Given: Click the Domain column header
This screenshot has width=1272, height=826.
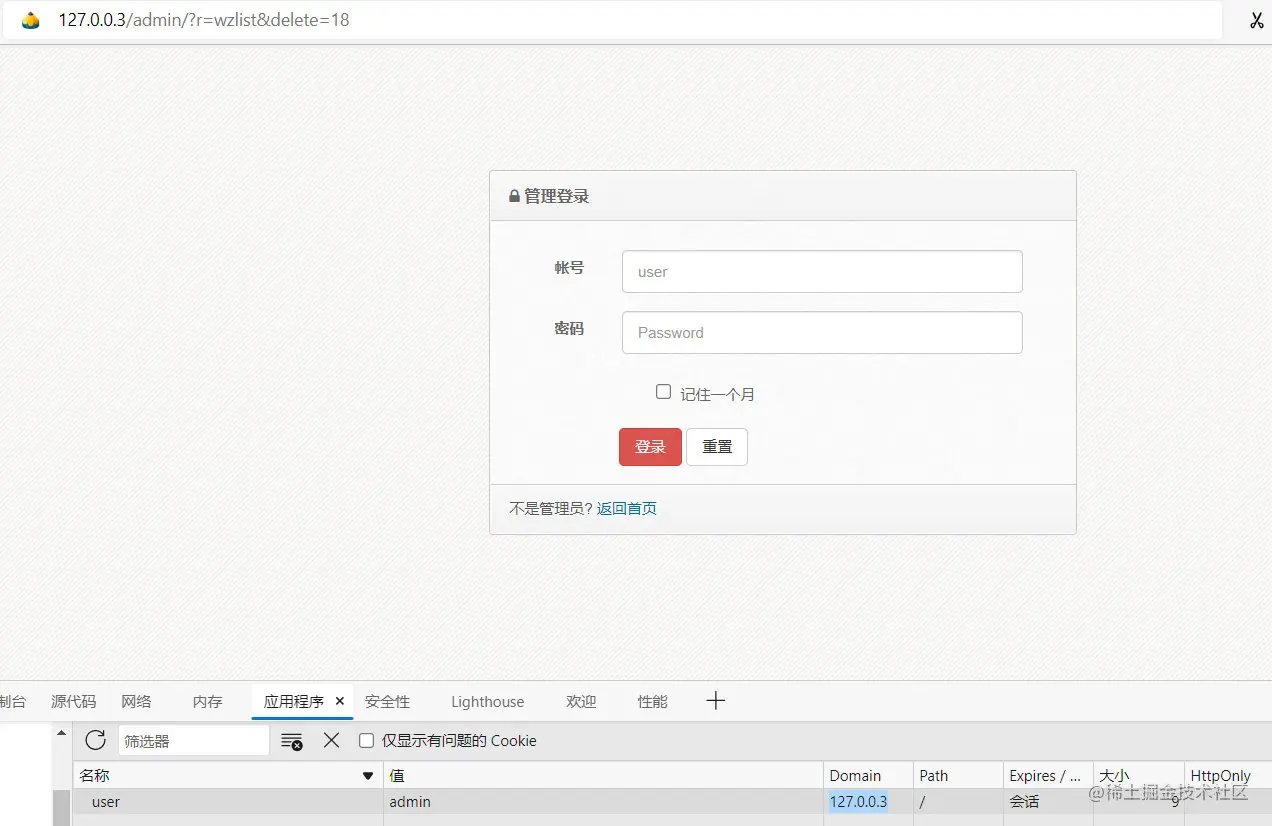Looking at the screenshot, I should (868, 776).
